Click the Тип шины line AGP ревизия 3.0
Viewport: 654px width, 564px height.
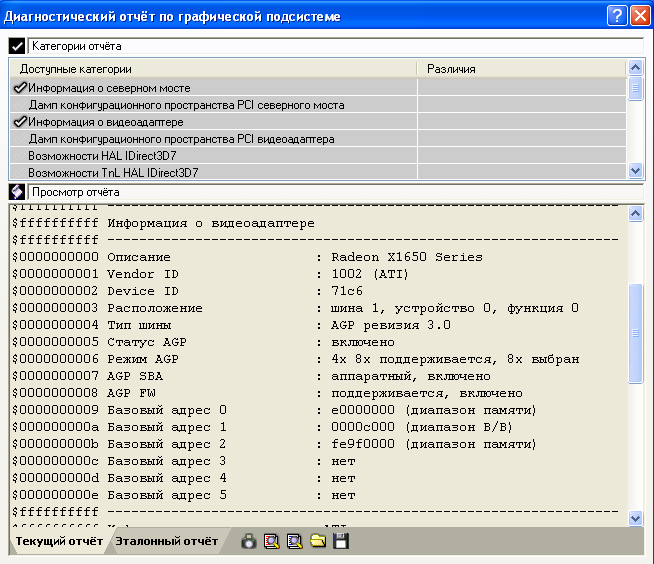pyautogui.click(x=231, y=325)
